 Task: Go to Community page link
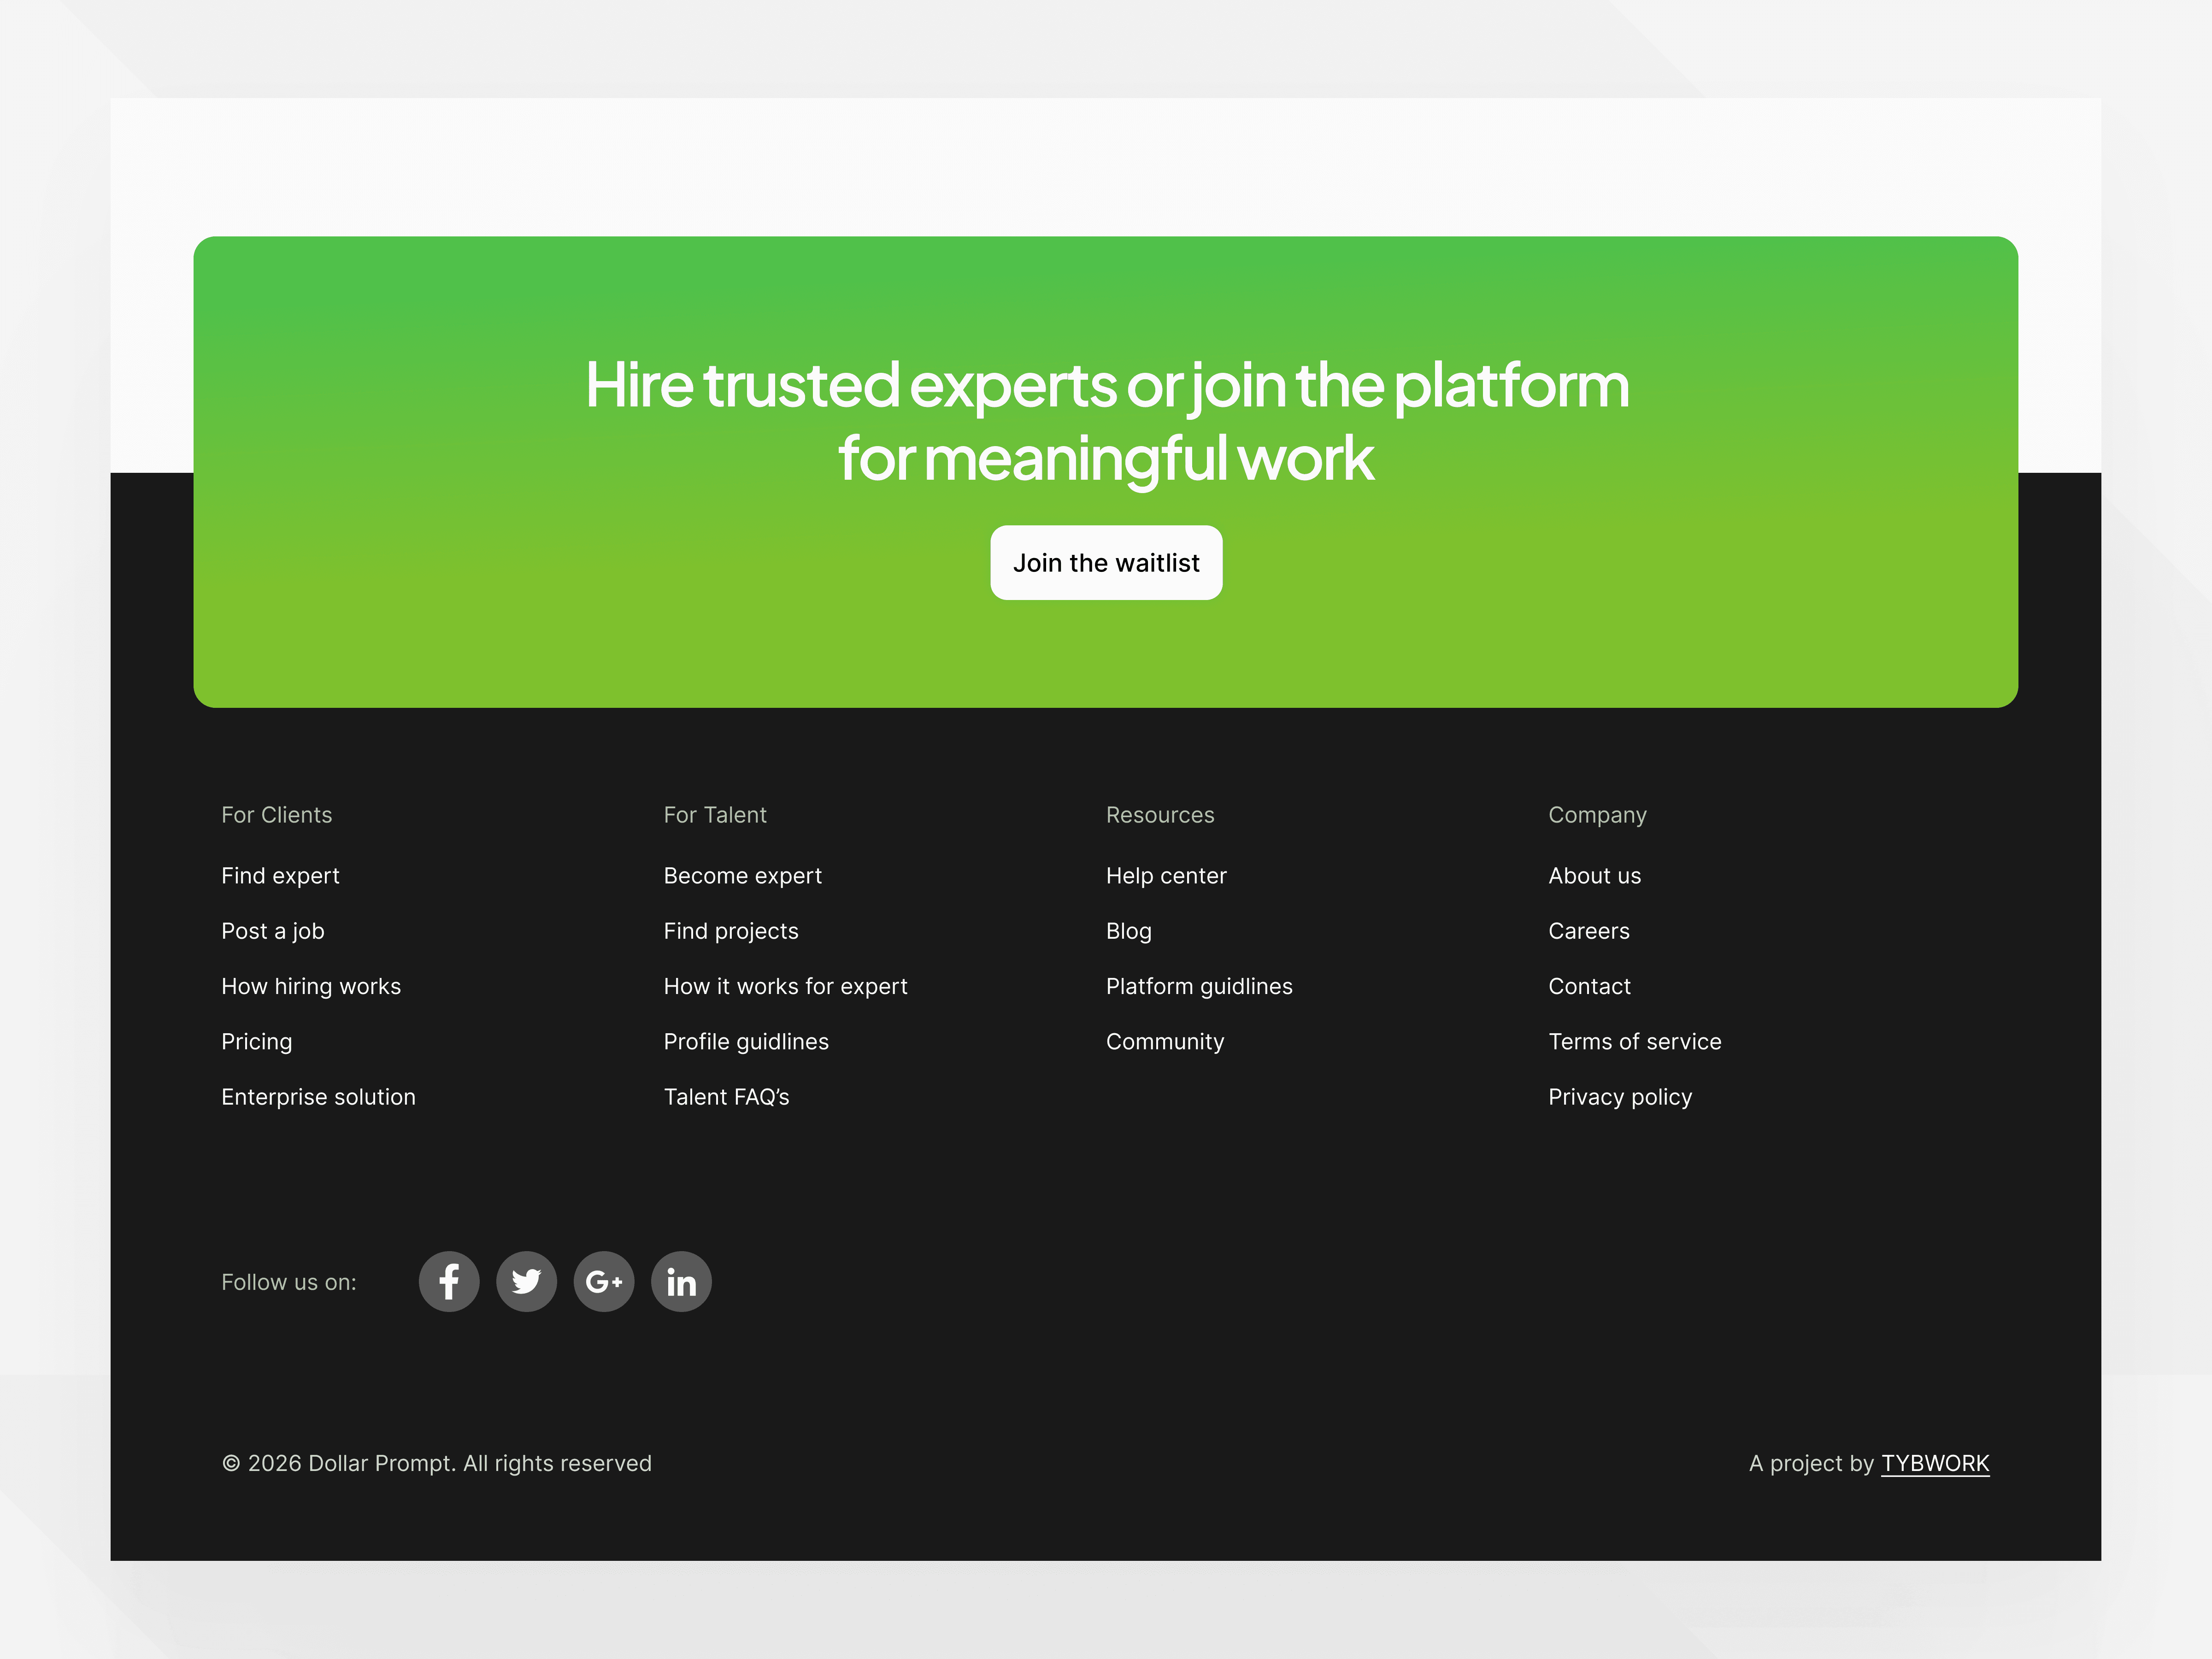point(1165,1041)
